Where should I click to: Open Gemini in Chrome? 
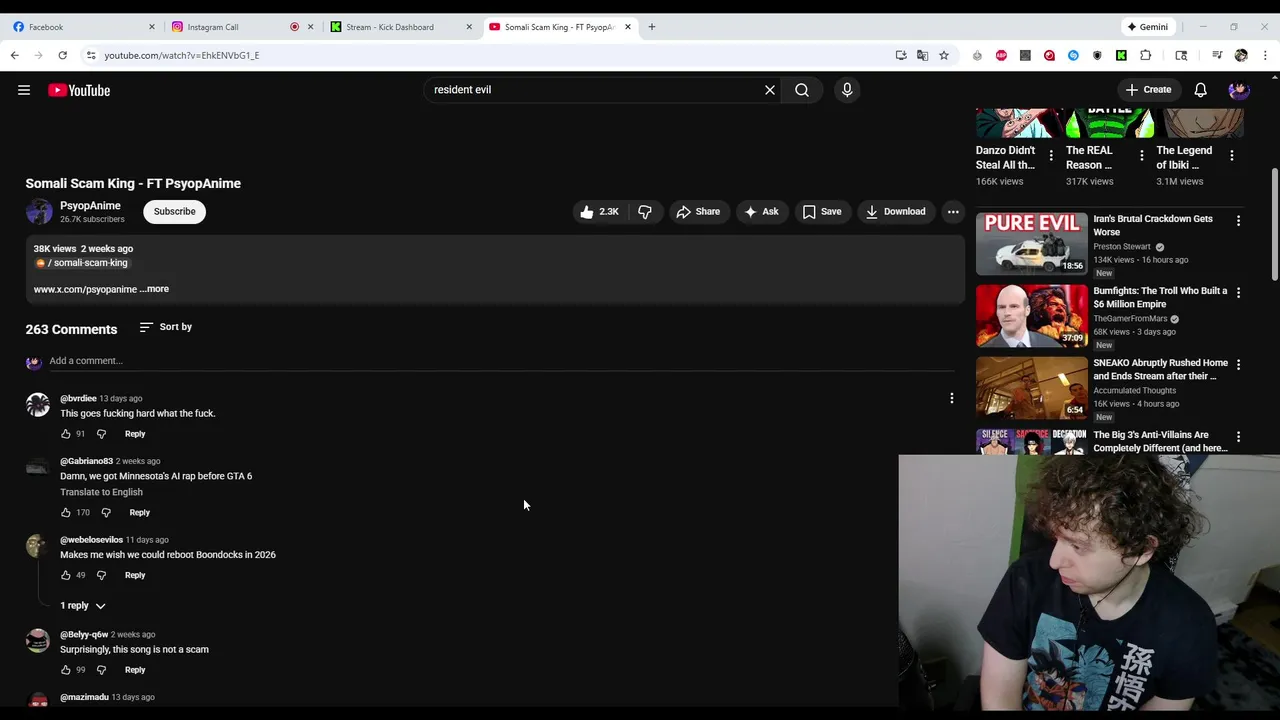(1148, 27)
